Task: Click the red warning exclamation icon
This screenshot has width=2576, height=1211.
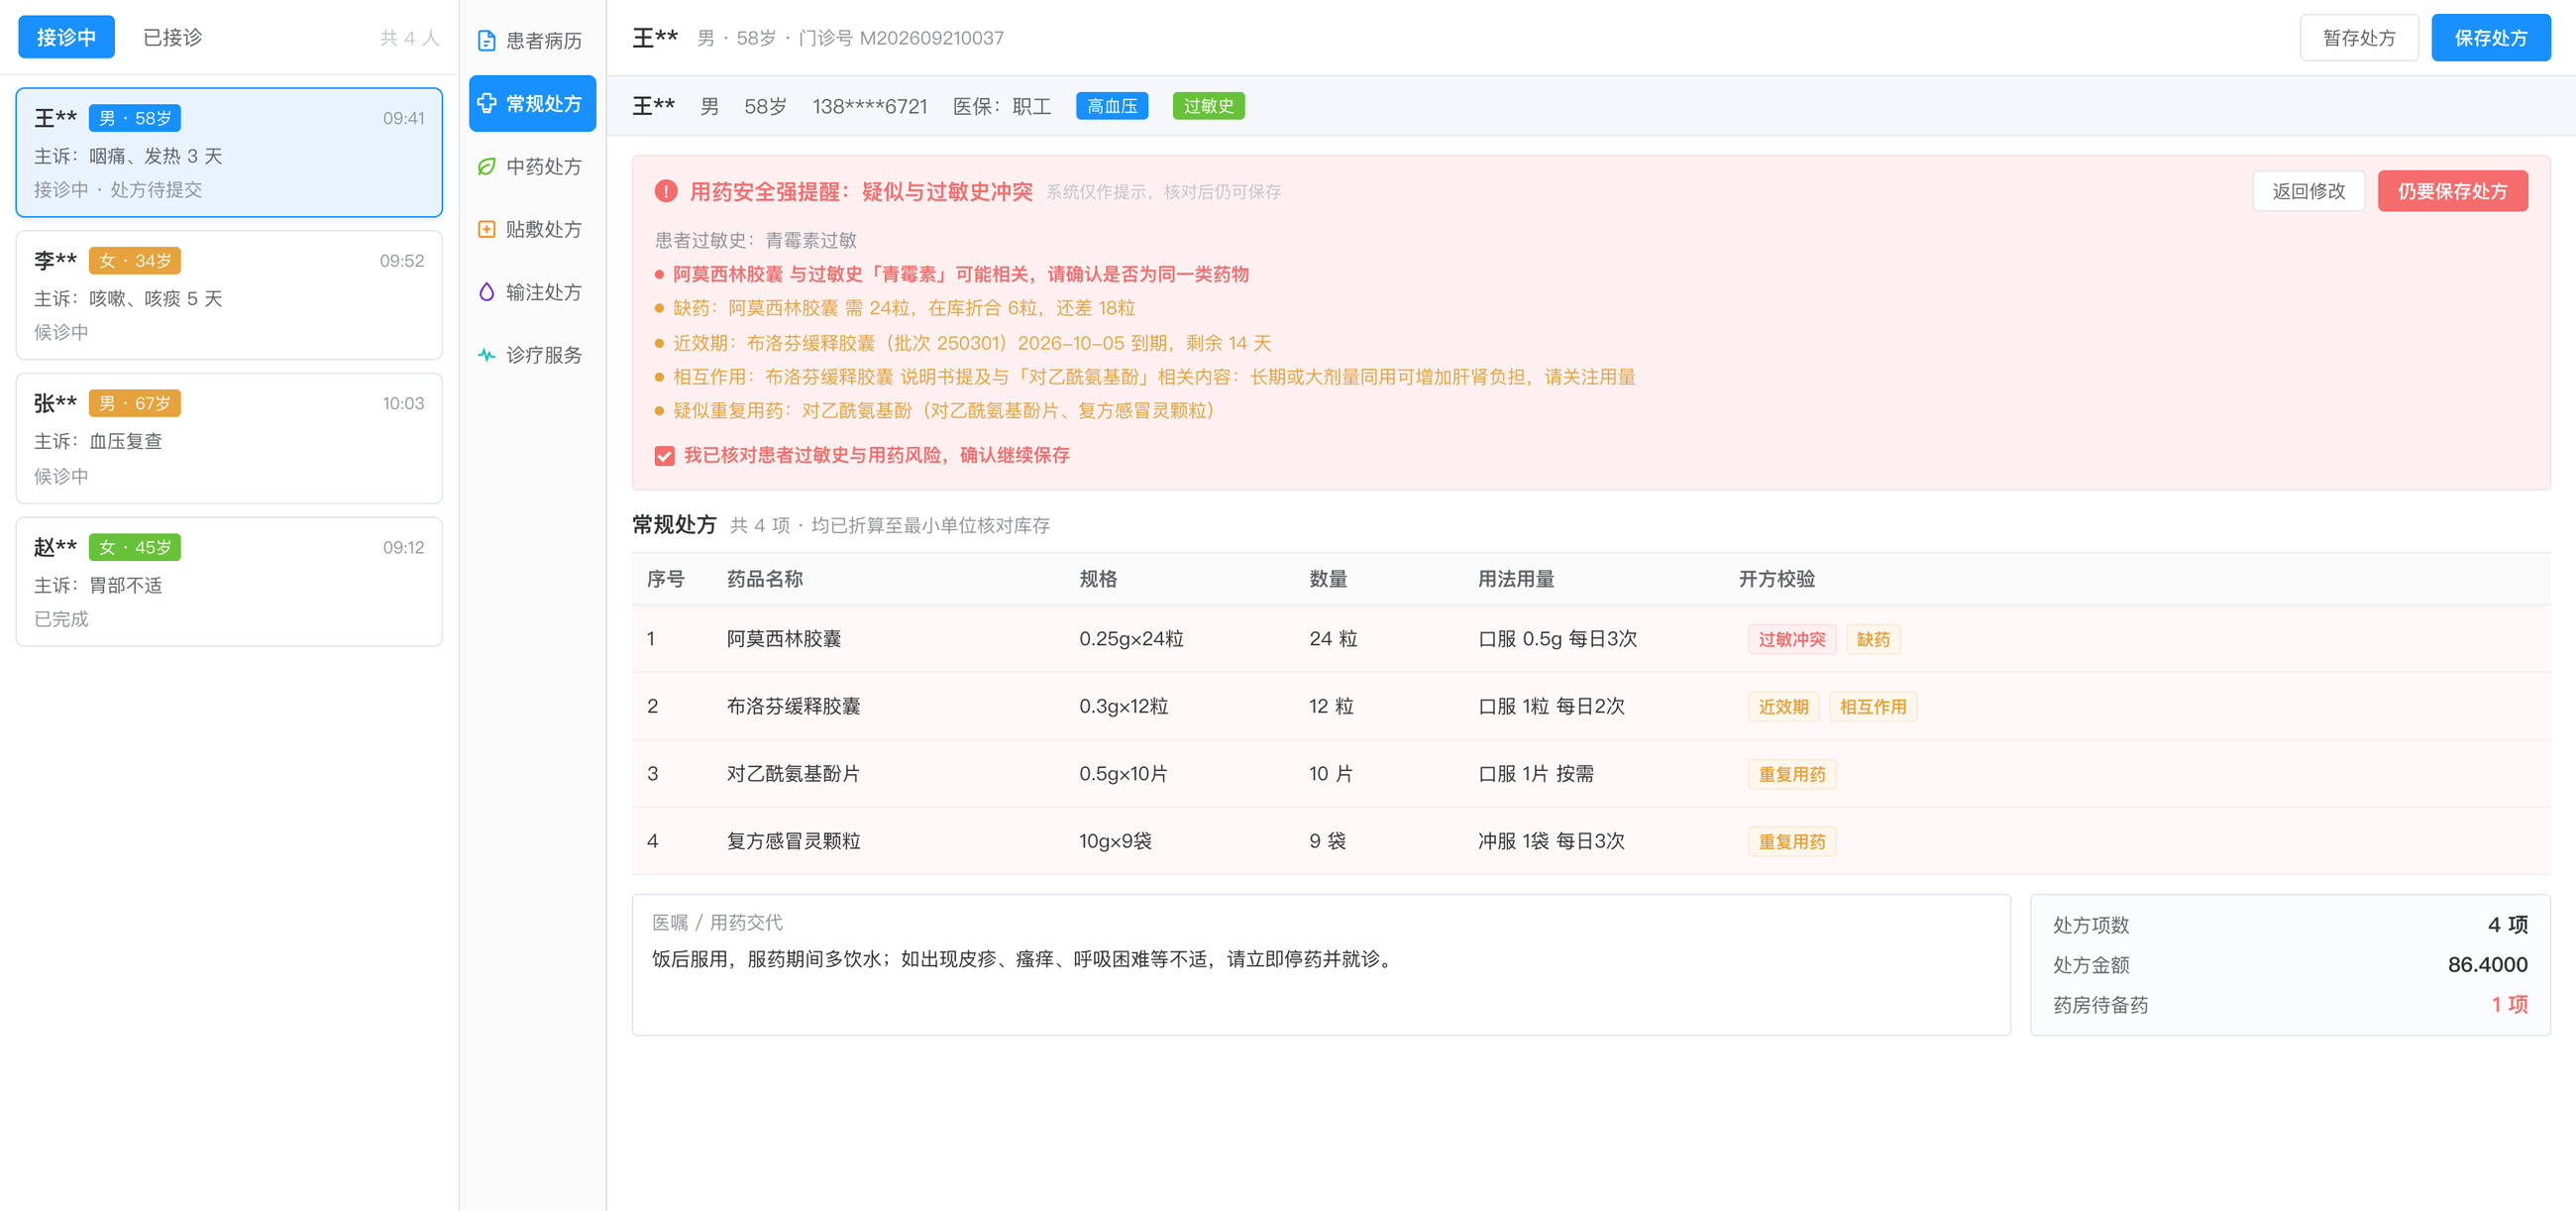Action: pos(665,191)
